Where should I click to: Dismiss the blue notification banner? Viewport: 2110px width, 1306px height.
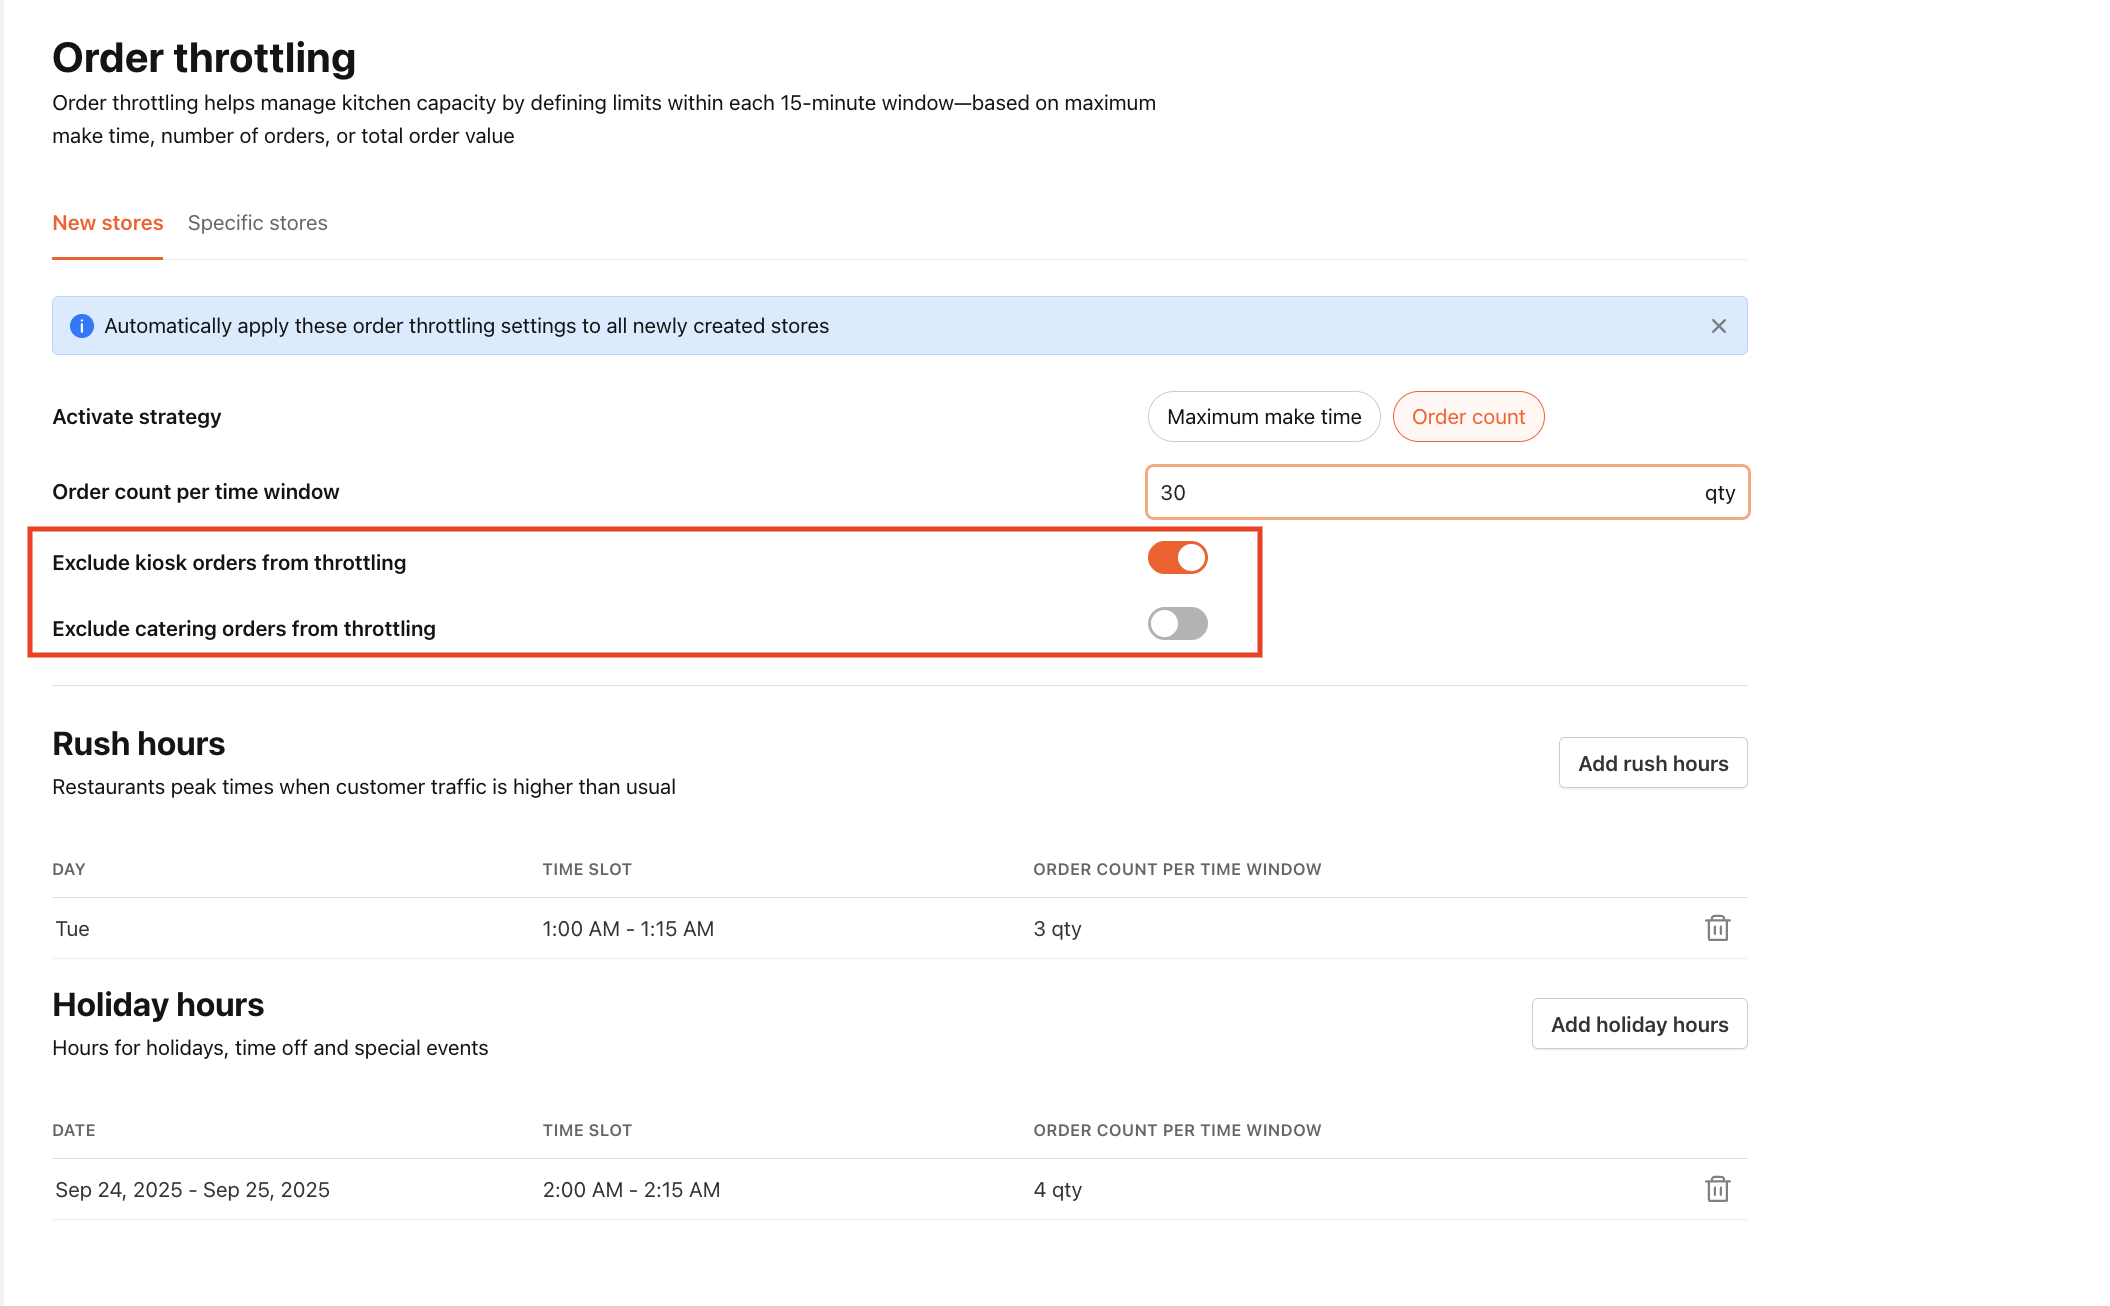point(1719,326)
